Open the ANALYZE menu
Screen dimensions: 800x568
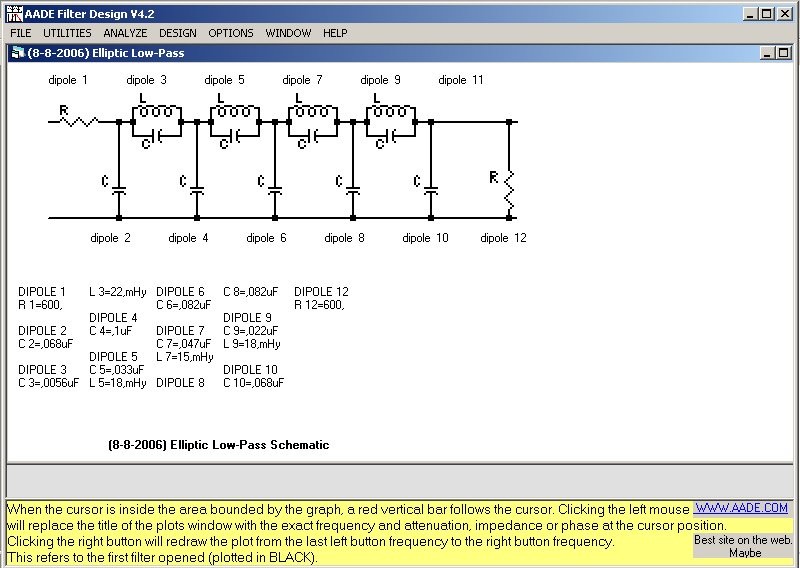[125, 33]
